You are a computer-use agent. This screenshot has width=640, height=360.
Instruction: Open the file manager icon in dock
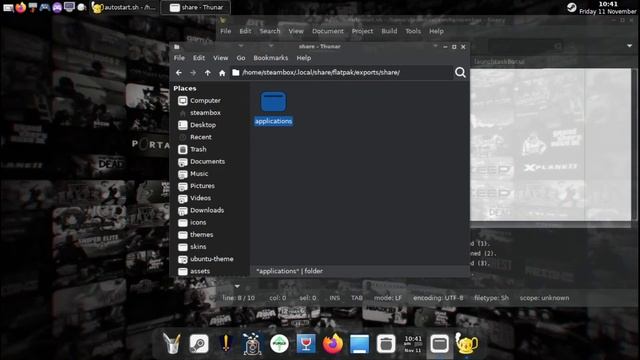[439, 344]
